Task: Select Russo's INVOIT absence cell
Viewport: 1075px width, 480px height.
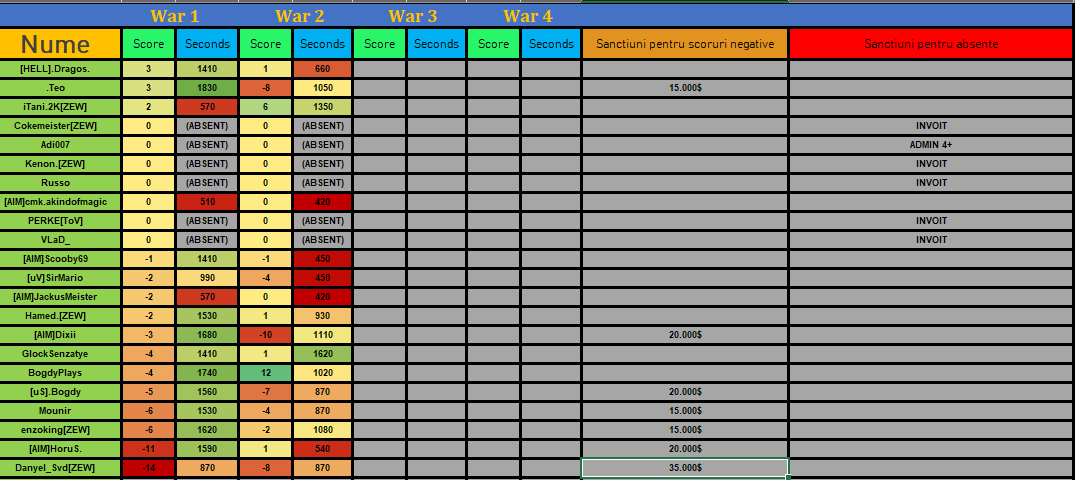Action: 931,183
